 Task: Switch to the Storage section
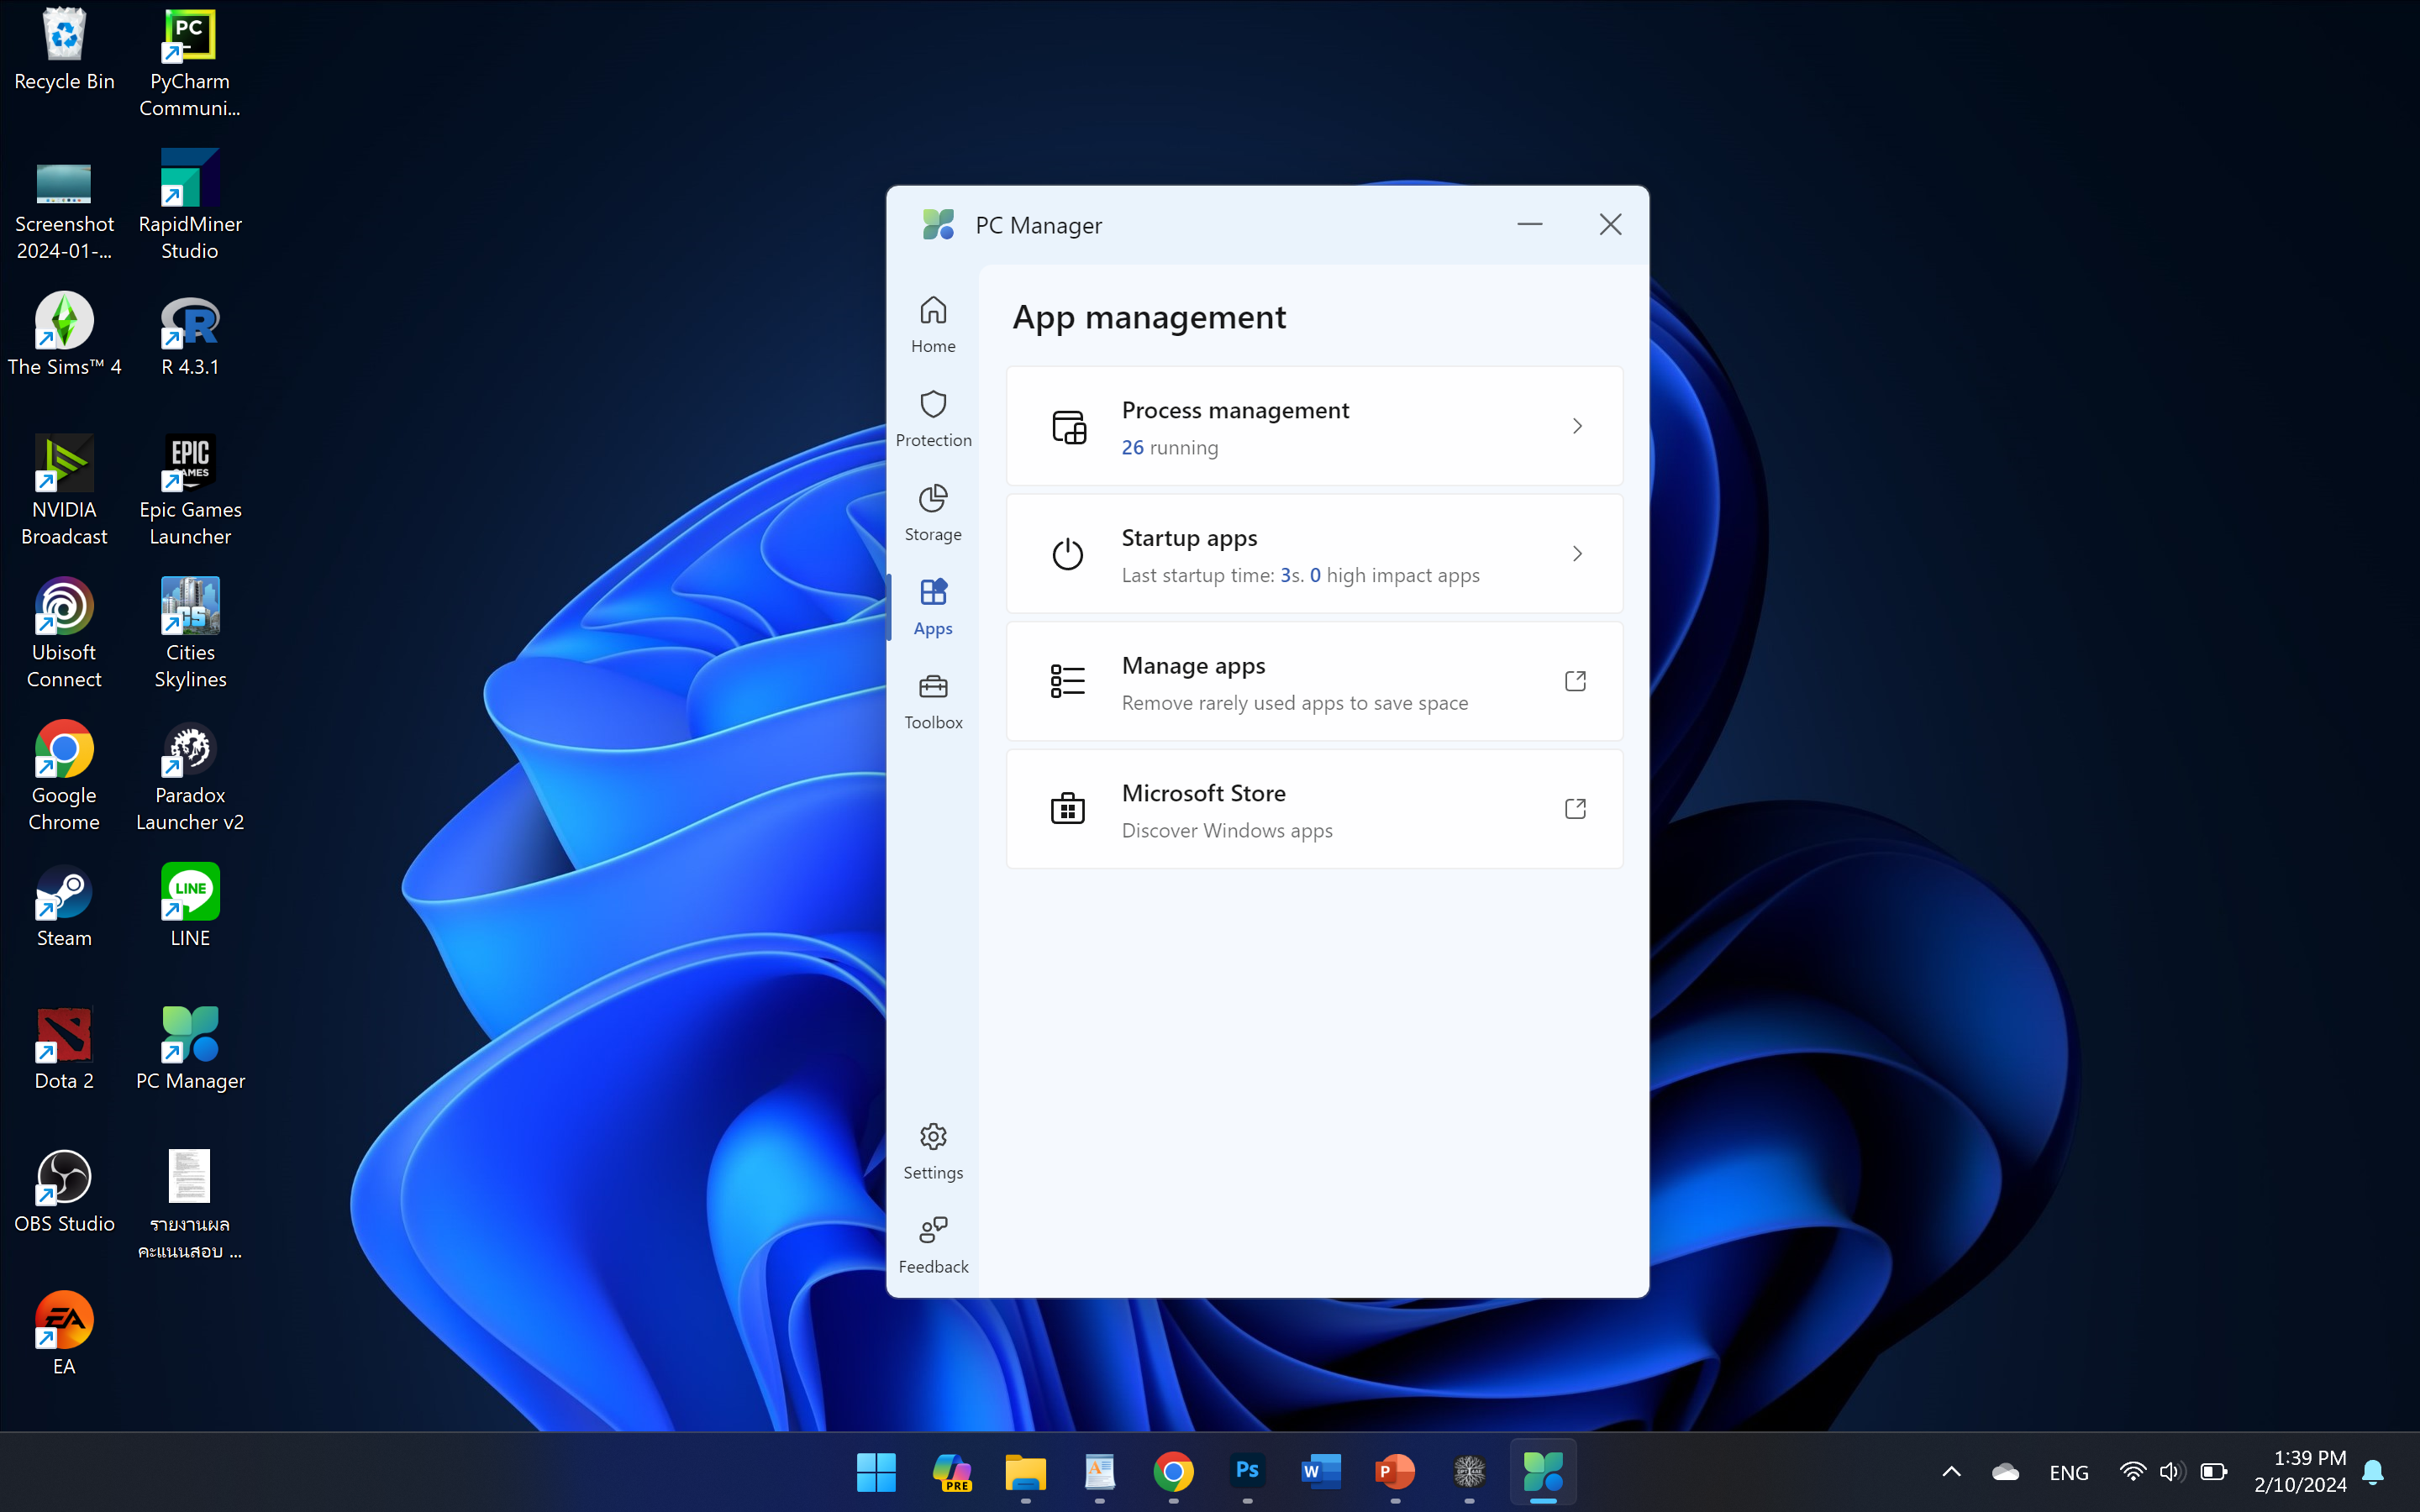[x=933, y=513]
